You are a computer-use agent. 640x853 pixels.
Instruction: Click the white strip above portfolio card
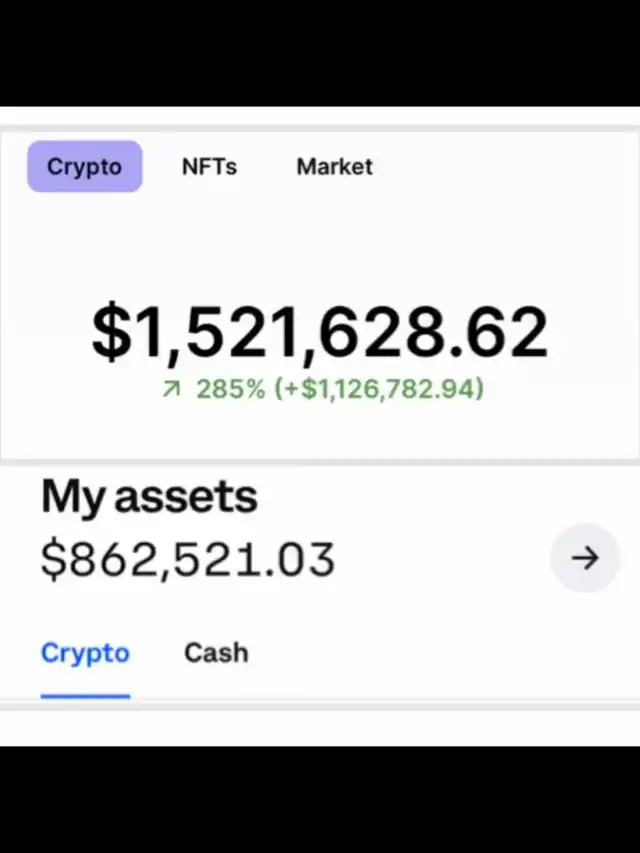point(320,116)
